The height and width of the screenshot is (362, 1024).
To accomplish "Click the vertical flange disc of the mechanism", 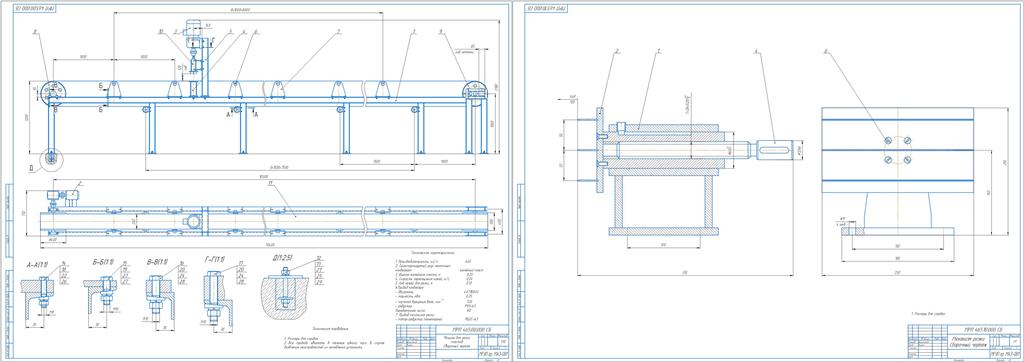I will pos(599,150).
